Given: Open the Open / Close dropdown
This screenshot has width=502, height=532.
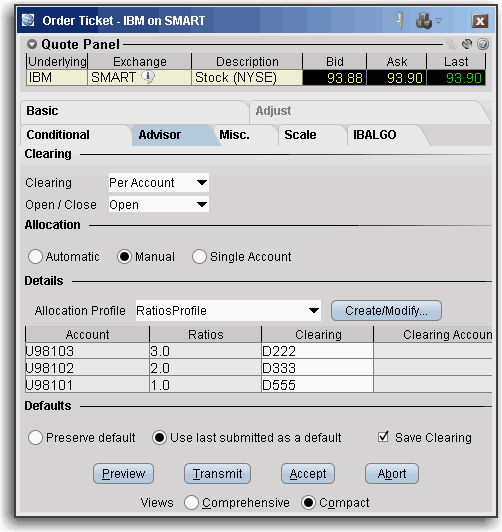Looking at the screenshot, I should point(158,205).
